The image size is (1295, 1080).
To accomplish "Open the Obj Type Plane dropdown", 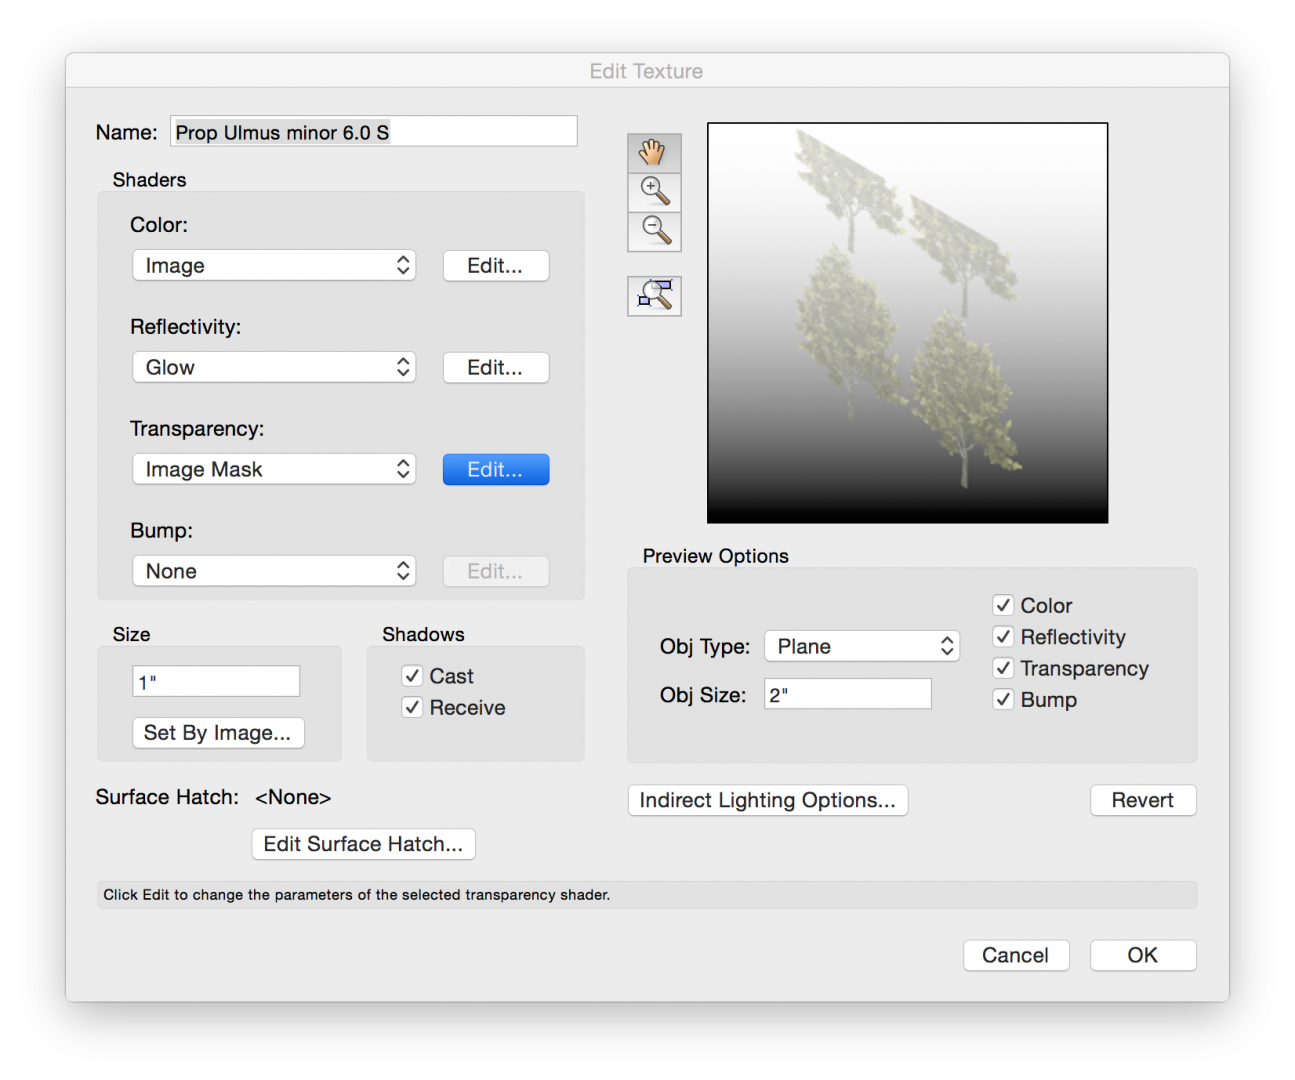I will (861, 647).
